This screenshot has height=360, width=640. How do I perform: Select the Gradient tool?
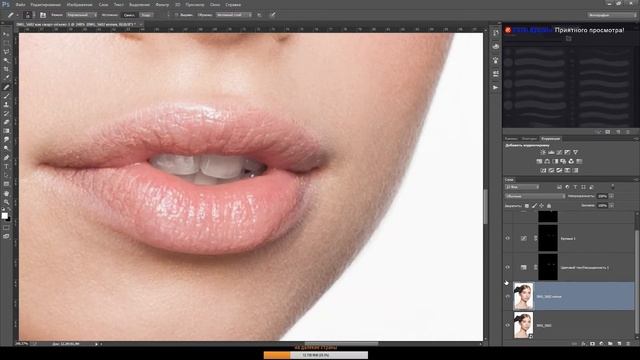(6, 131)
